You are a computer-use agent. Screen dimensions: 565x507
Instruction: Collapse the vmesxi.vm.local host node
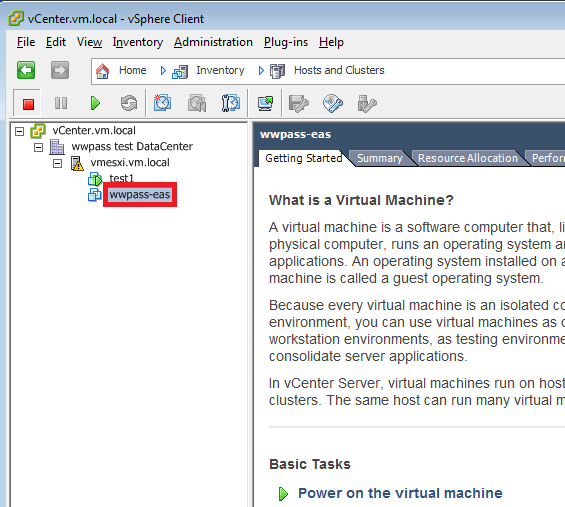point(57,164)
